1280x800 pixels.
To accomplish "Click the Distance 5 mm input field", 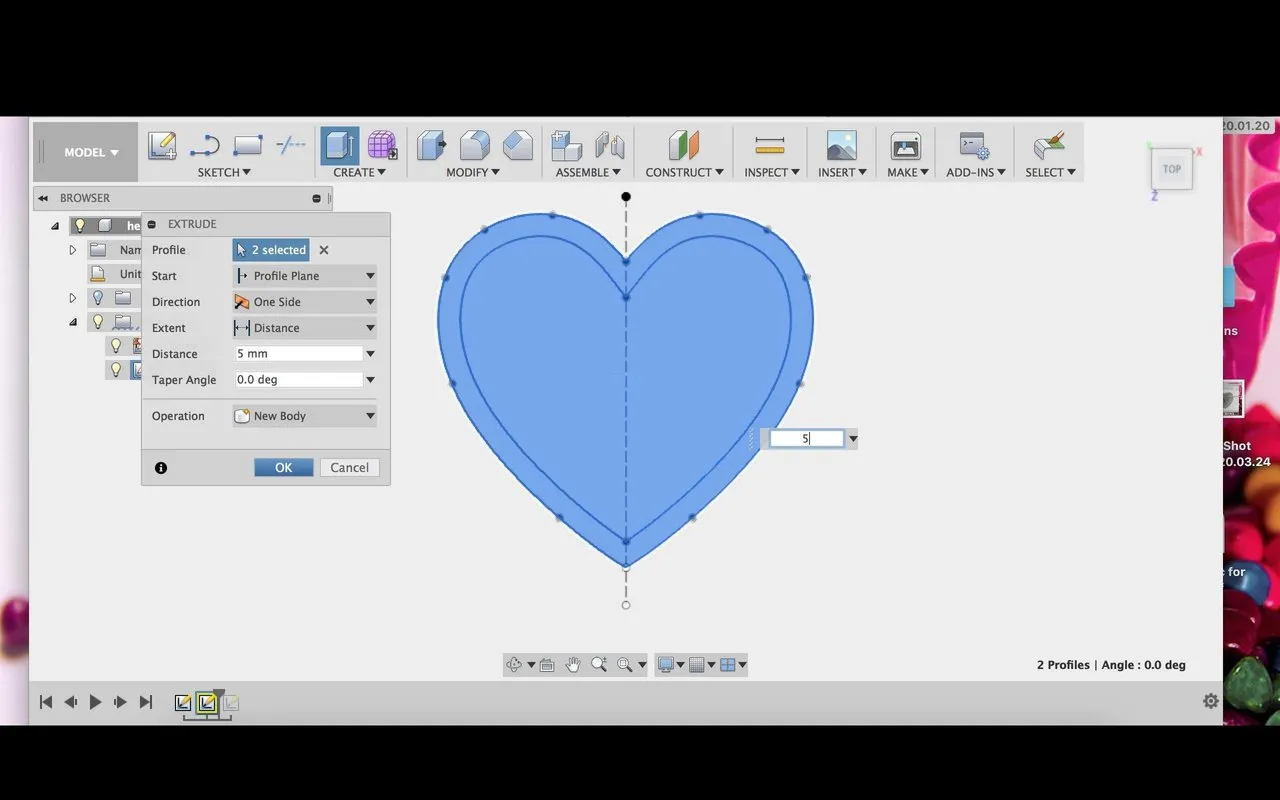I will click(298, 354).
